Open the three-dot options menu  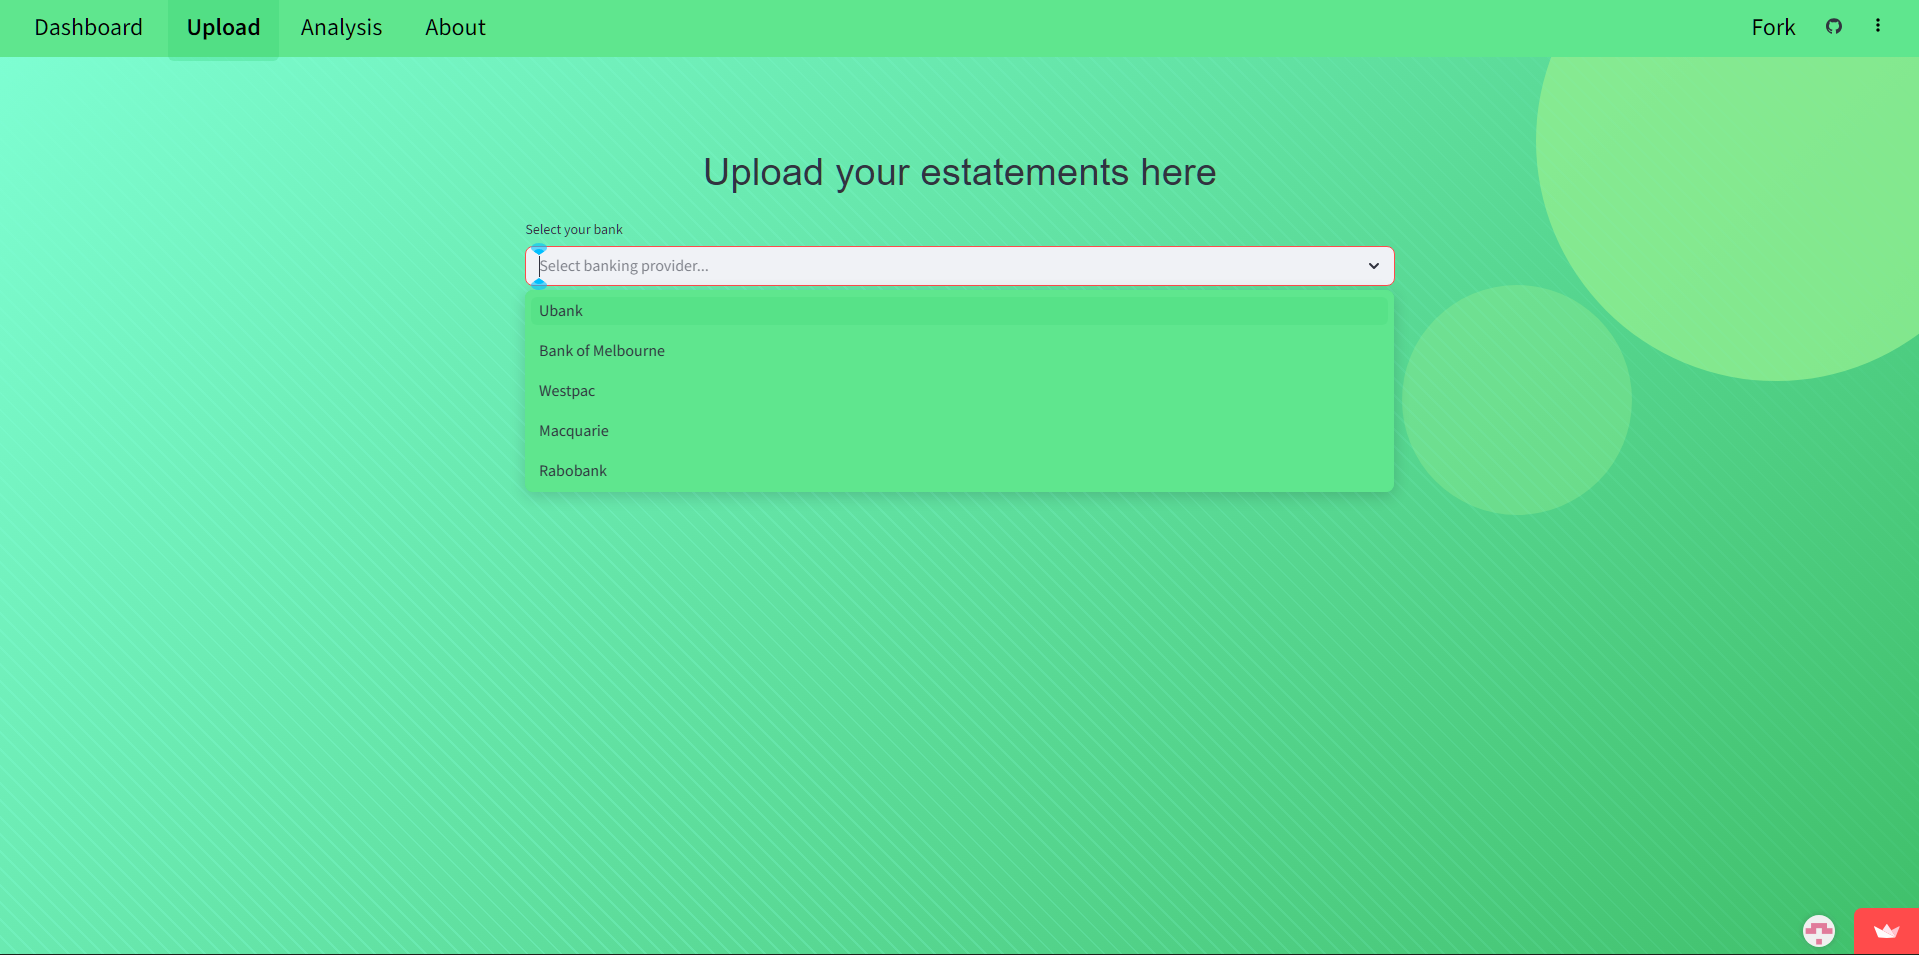1877,26
